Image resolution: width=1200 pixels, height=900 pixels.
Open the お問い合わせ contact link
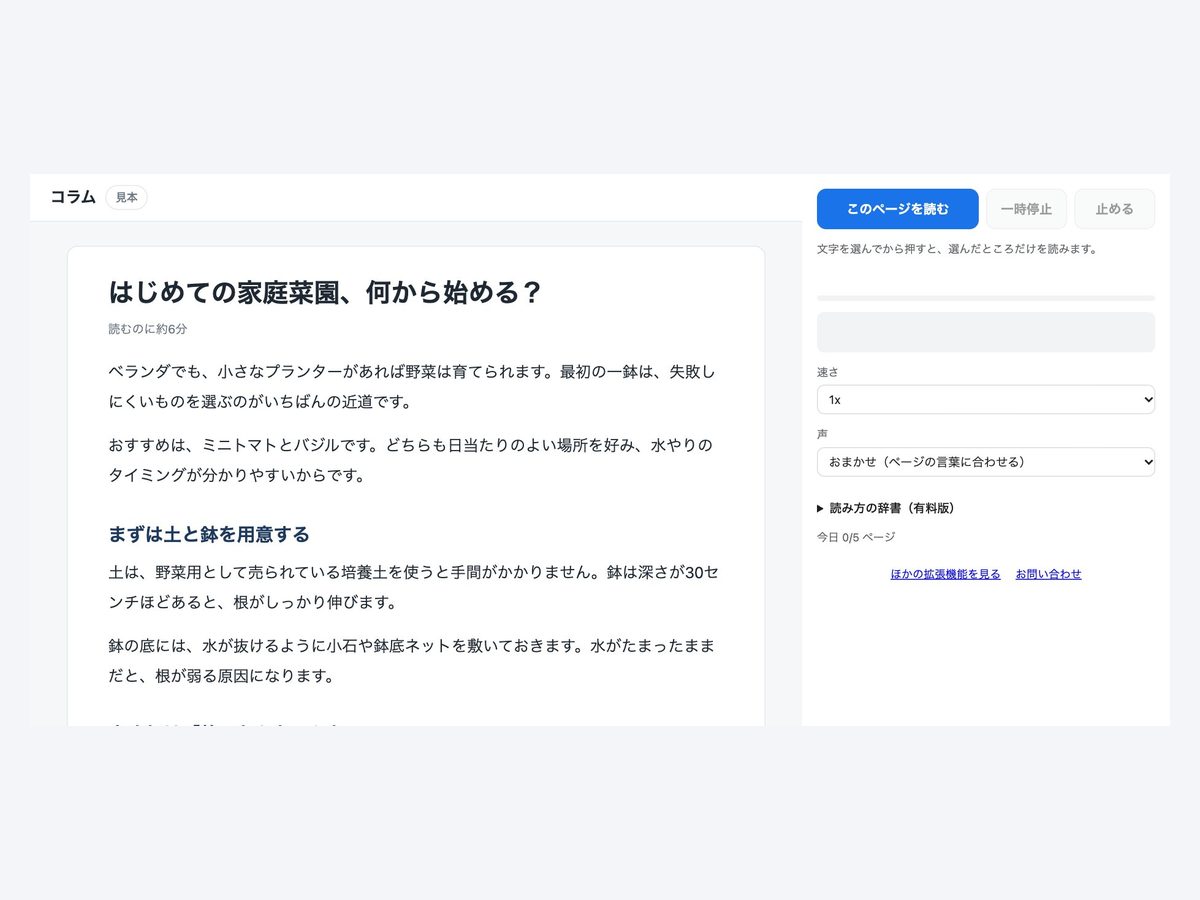pos(1048,574)
